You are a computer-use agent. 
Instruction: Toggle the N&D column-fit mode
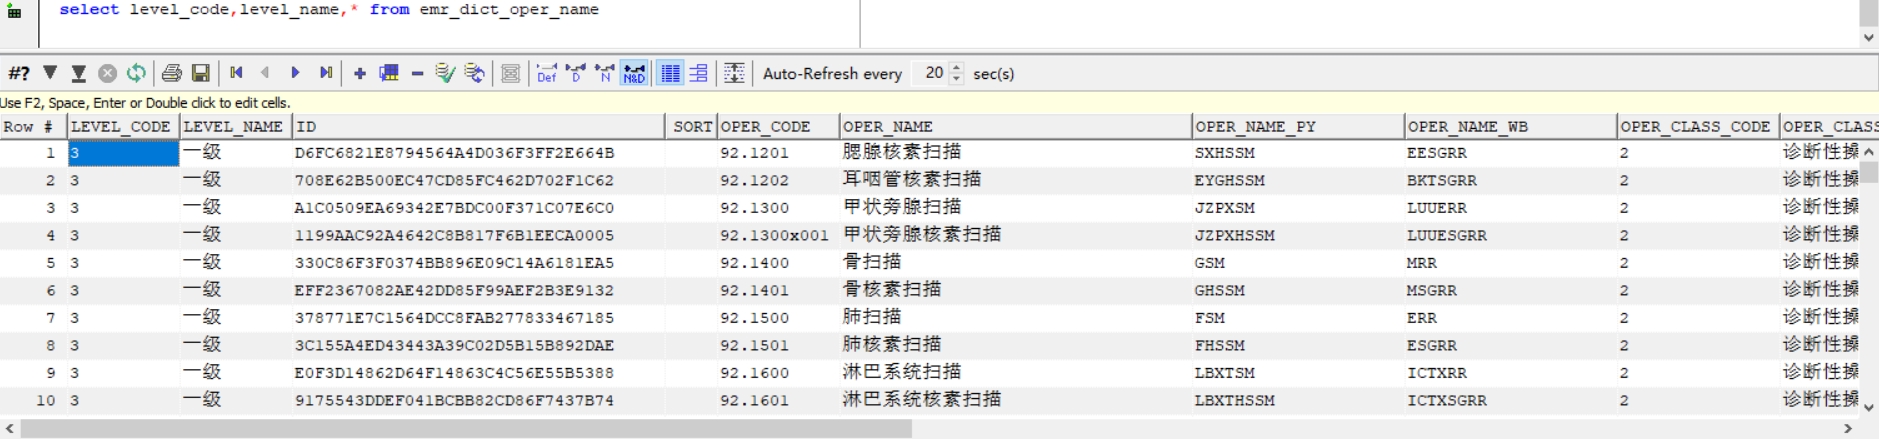pos(634,73)
